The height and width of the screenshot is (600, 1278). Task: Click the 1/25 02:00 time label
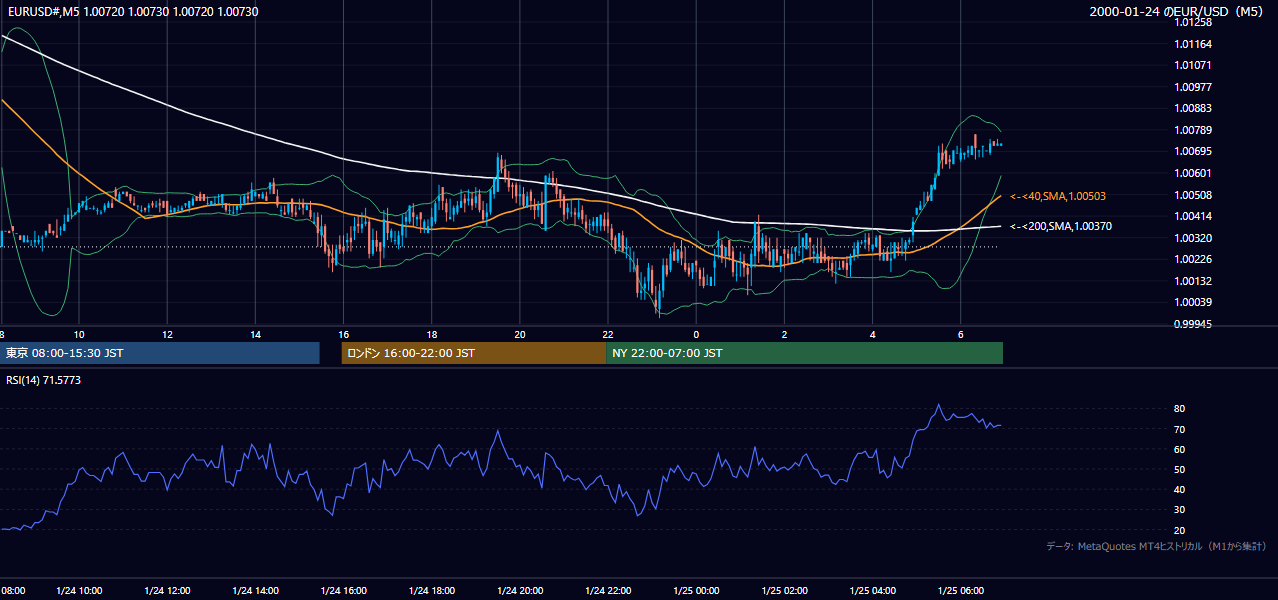tap(784, 590)
